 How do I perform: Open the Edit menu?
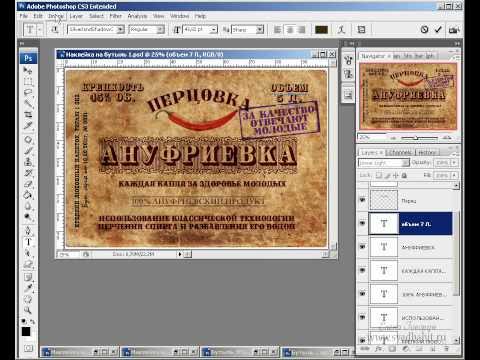38,16
